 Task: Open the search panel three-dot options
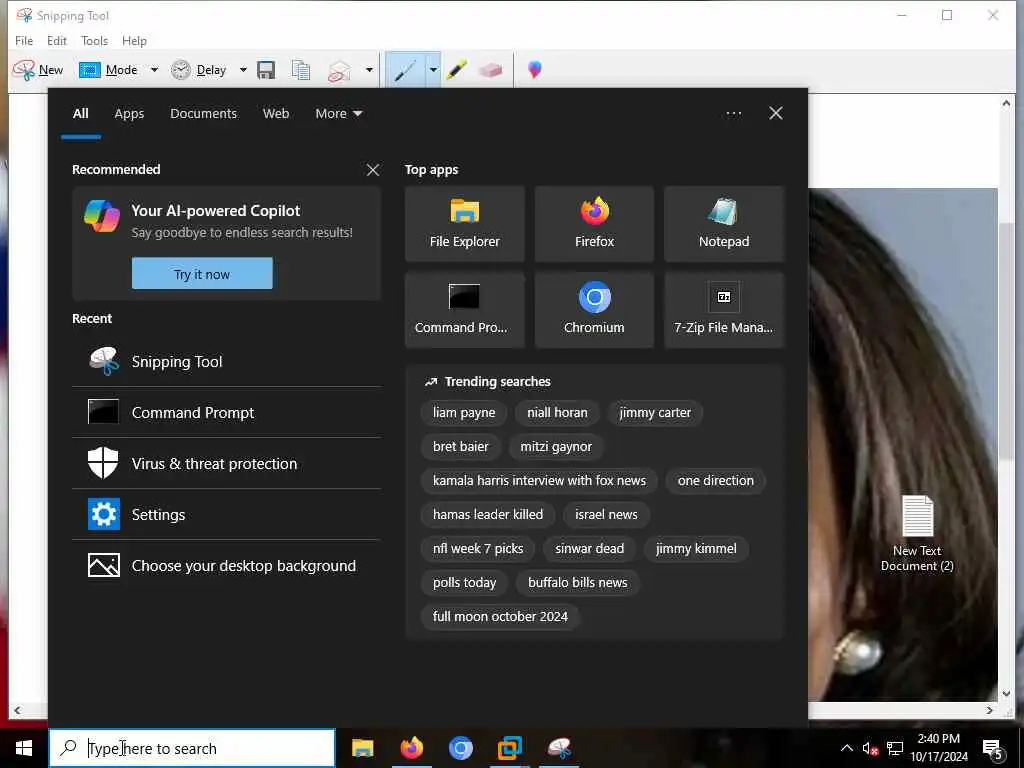pos(733,114)
